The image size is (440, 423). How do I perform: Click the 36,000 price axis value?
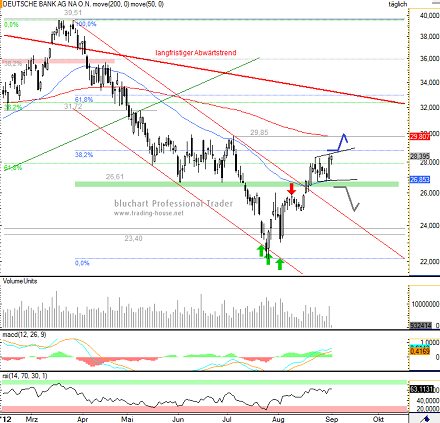pyautogui.click(x=430, y=59)
